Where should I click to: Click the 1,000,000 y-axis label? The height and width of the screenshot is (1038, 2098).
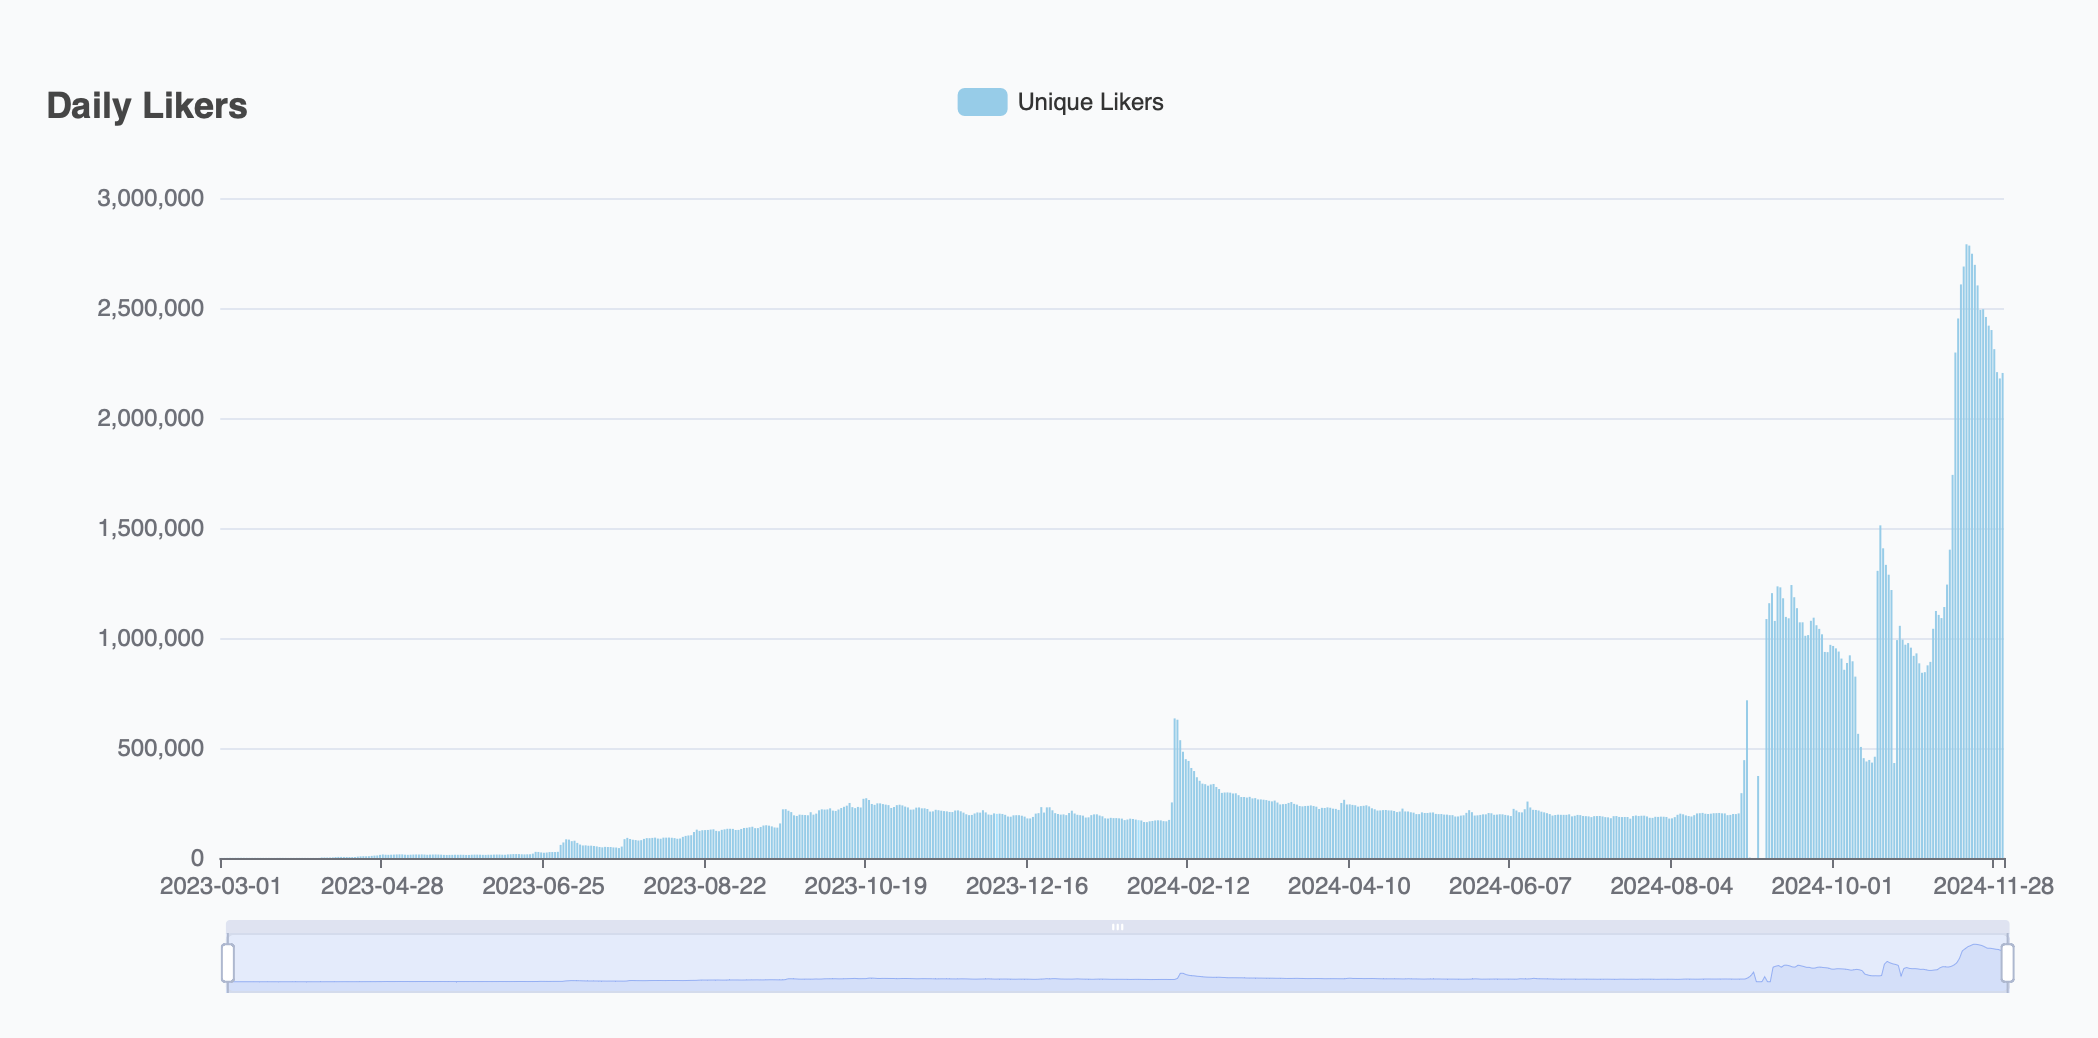click(x=150, y=638)
